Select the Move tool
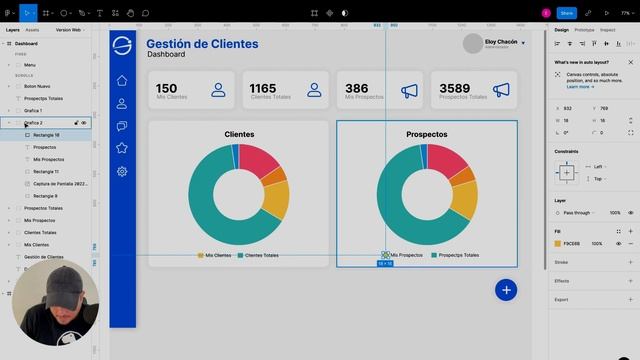The image size is (640, 360). point(27,13)
